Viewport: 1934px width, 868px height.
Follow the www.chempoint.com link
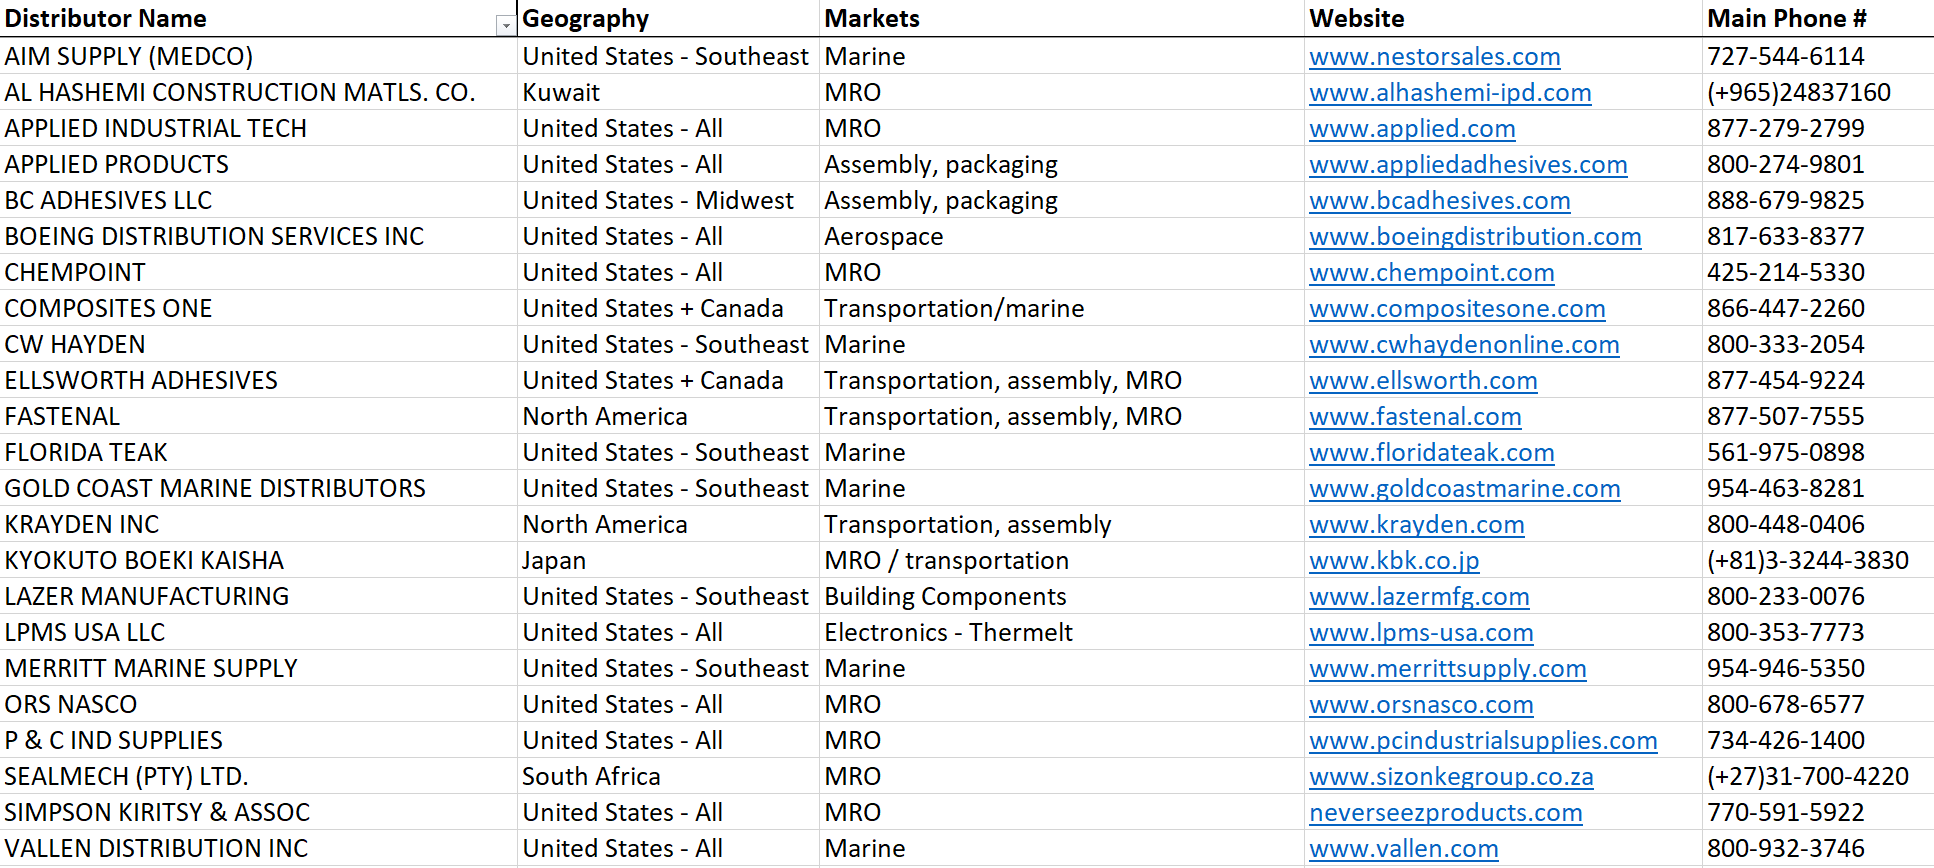1431,273
